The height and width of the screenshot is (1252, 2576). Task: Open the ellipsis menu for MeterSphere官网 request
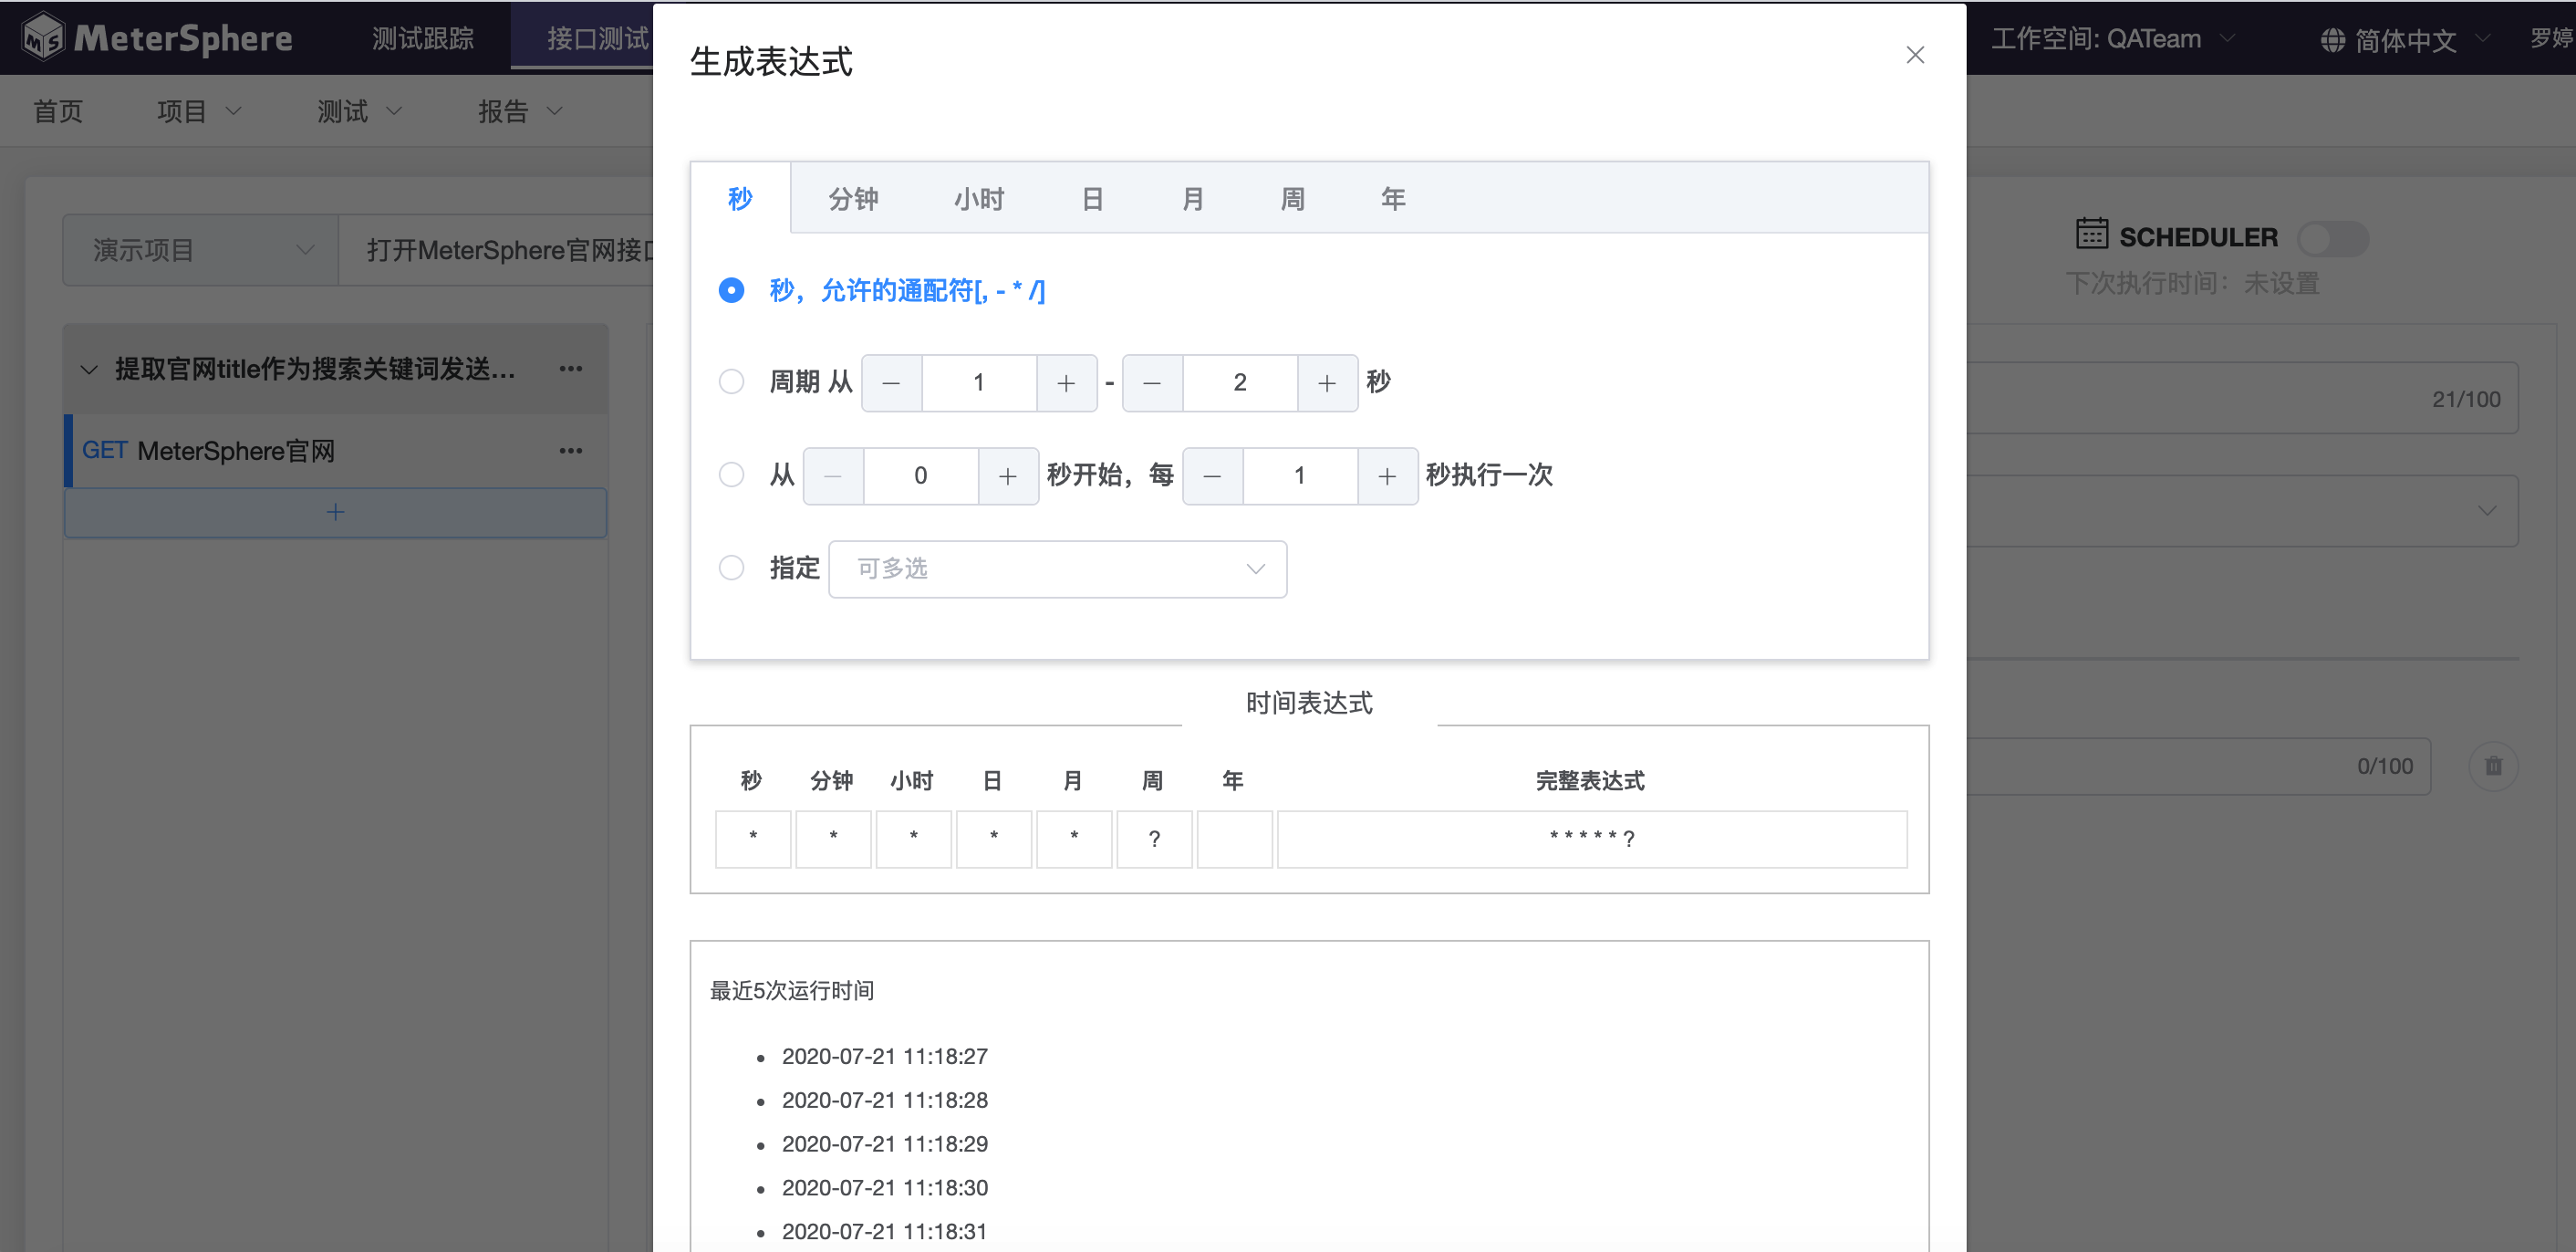(x=571, y=451)
